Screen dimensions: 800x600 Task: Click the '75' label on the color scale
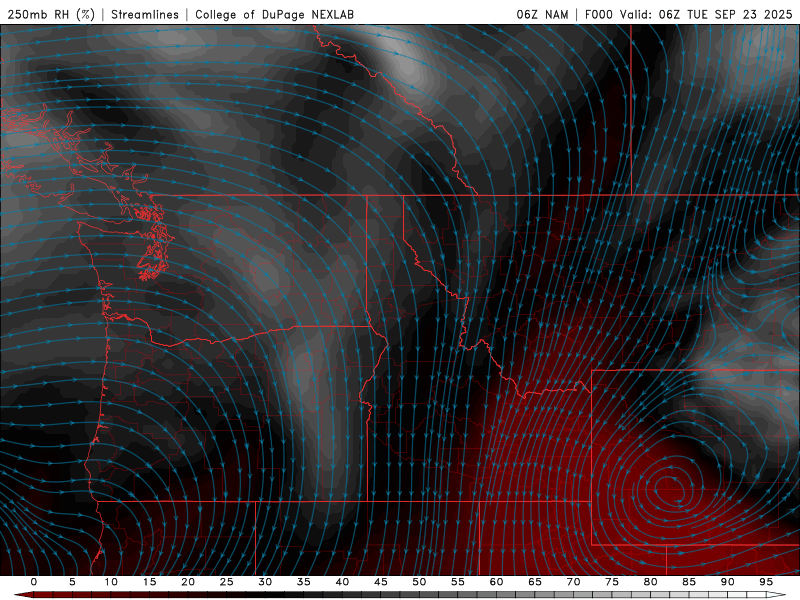click(612, 582)
